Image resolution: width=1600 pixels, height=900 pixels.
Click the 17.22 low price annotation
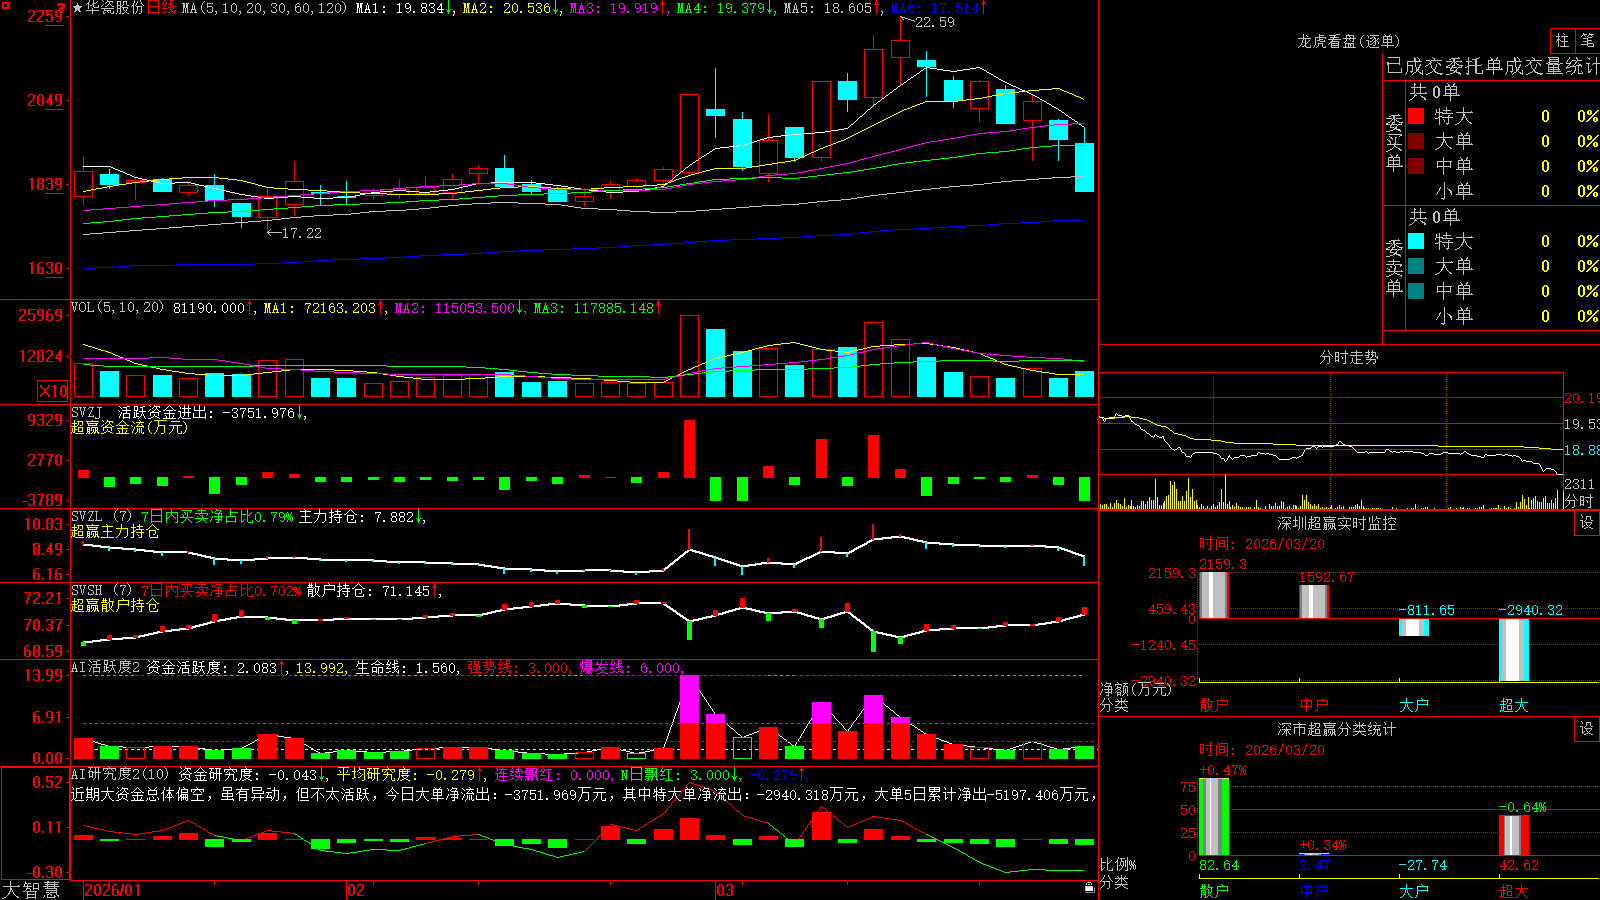coord(302,233)
